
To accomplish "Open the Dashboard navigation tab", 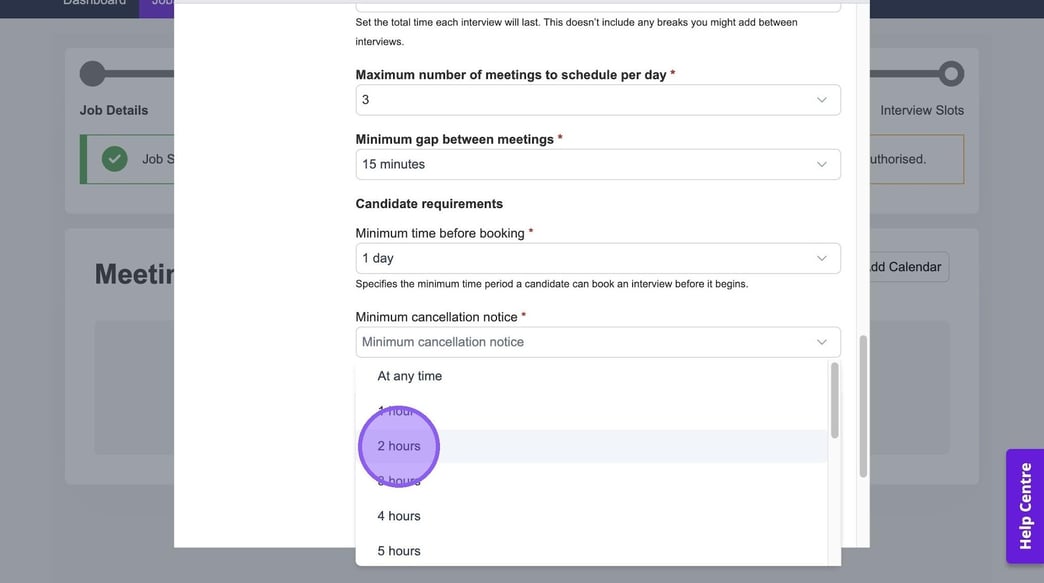I will click(x=95, y=3).
